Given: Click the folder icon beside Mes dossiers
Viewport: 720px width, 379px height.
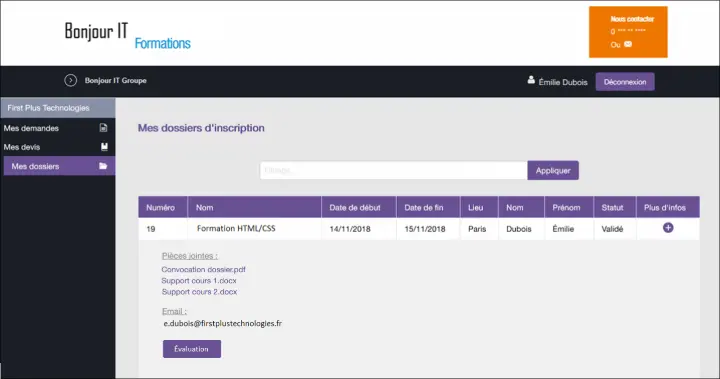Looking at the screenshot, I should click(103, 166).
